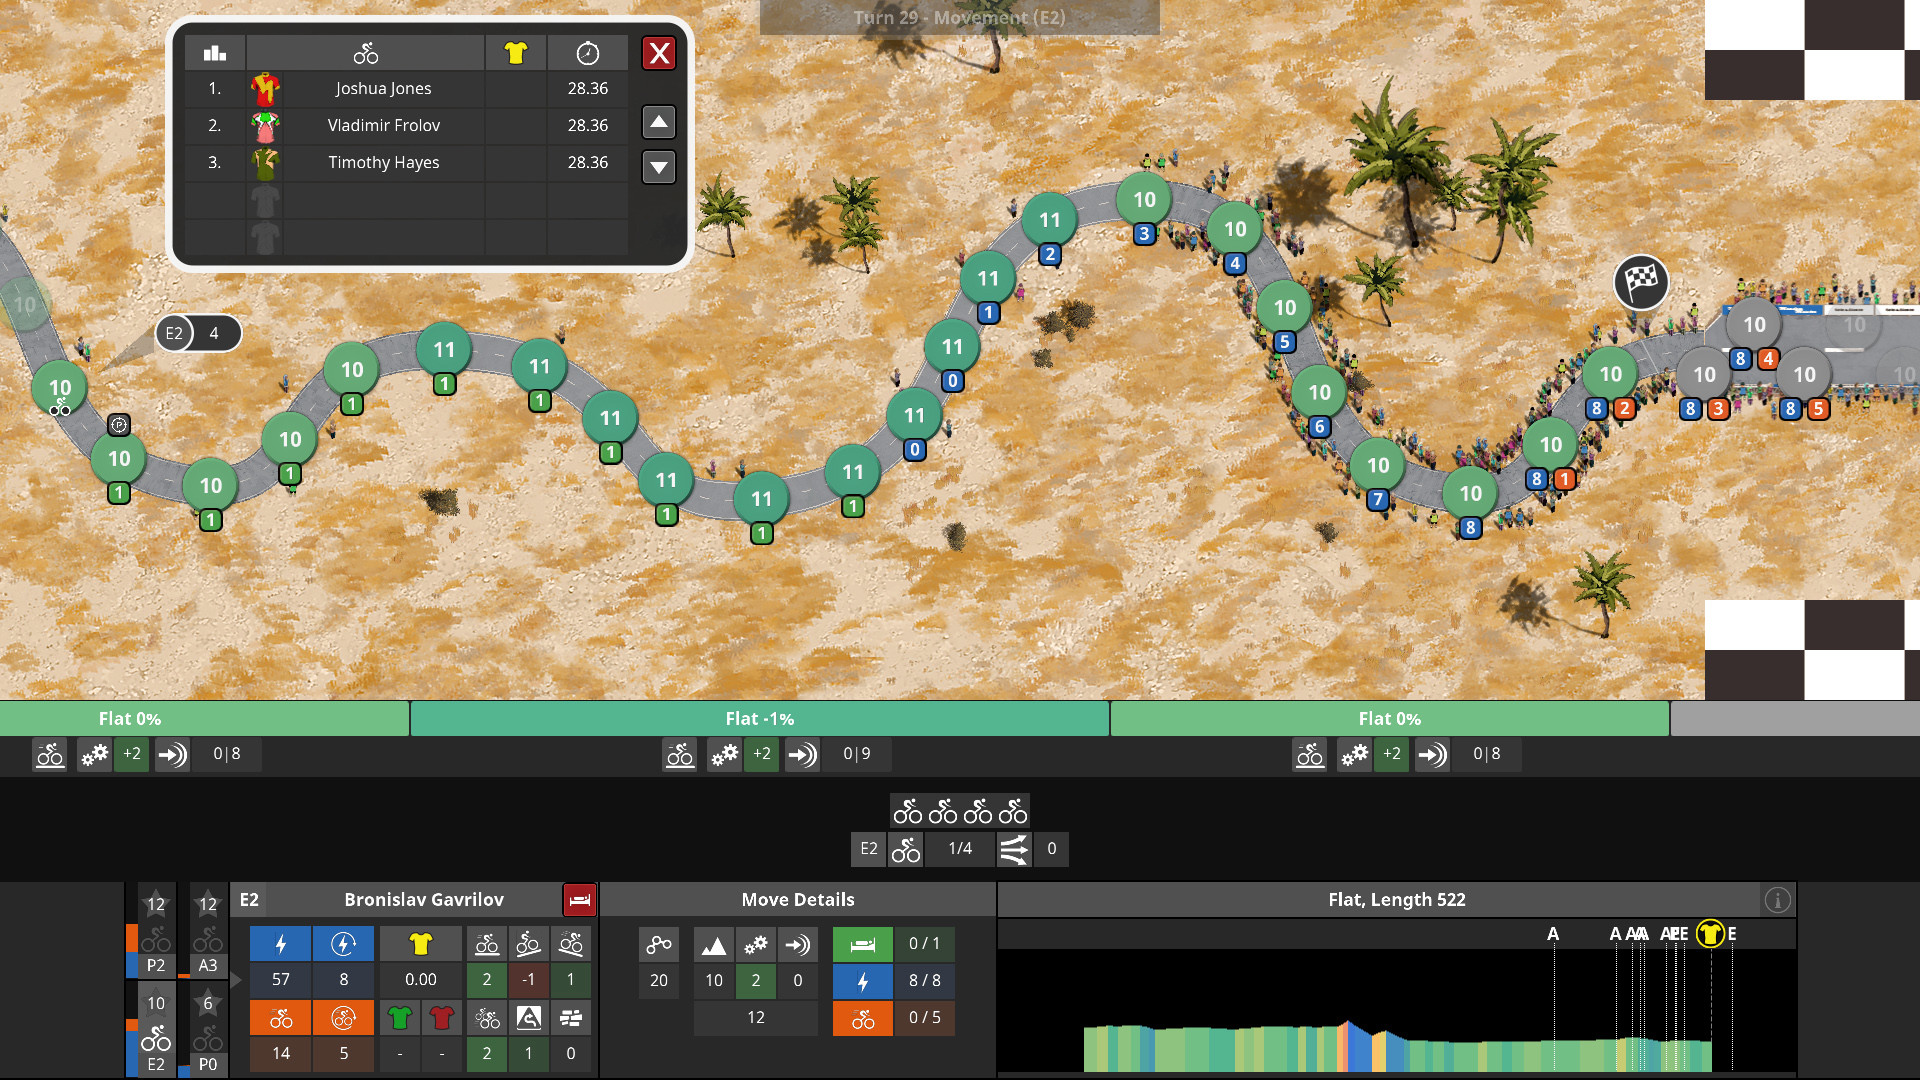This screenshot has width=1920, height=1080.
Task: Select the blue lightning energy icon in rider stats
Action: coord(279,942)
